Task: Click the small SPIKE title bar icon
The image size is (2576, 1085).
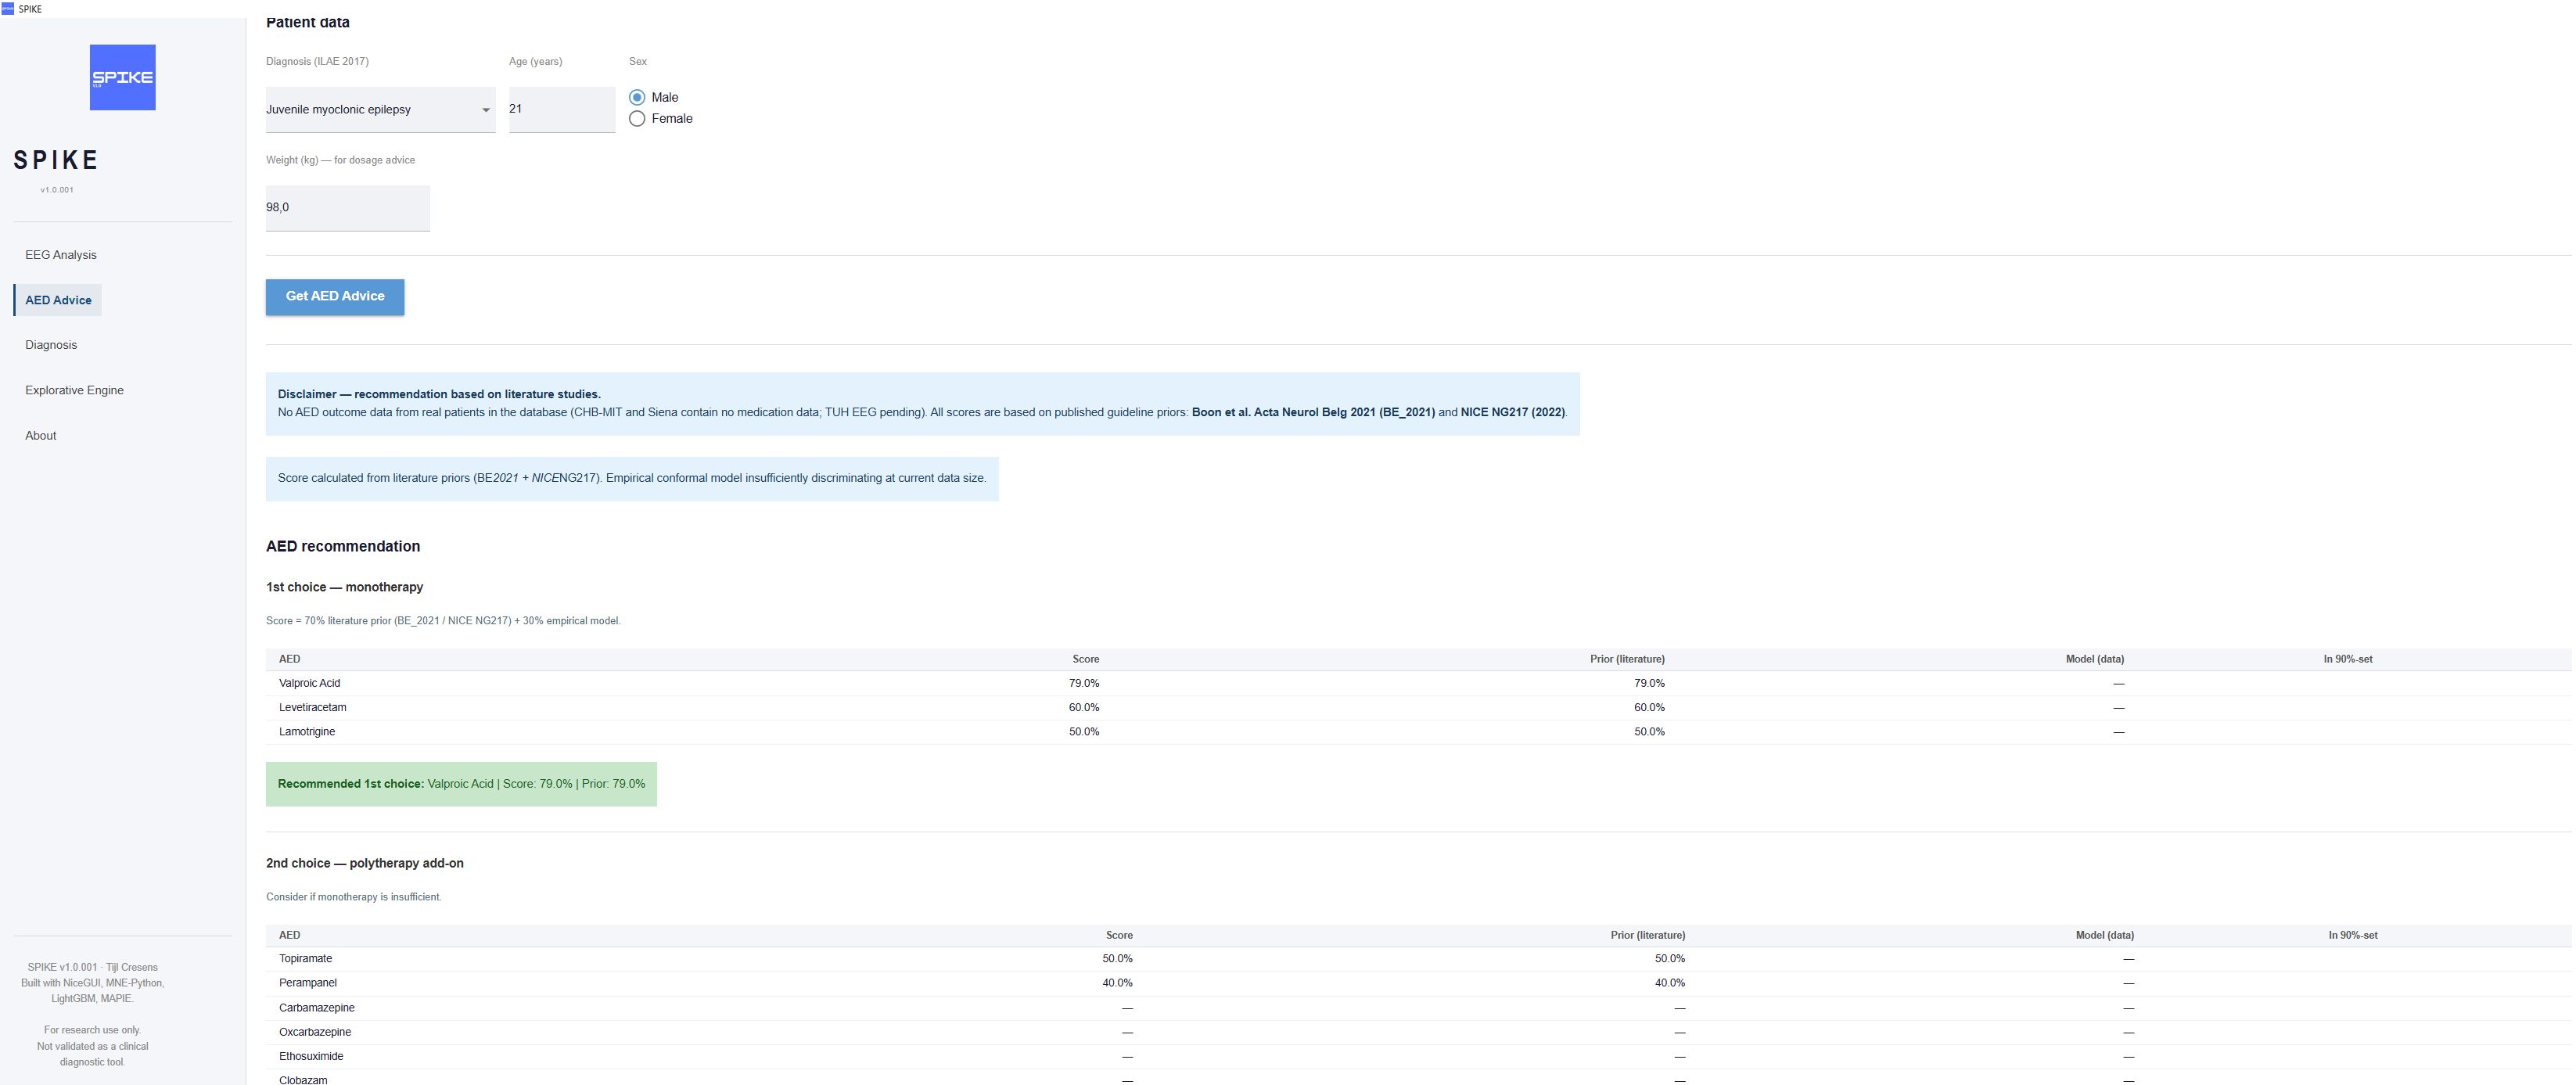Action: 8,8
